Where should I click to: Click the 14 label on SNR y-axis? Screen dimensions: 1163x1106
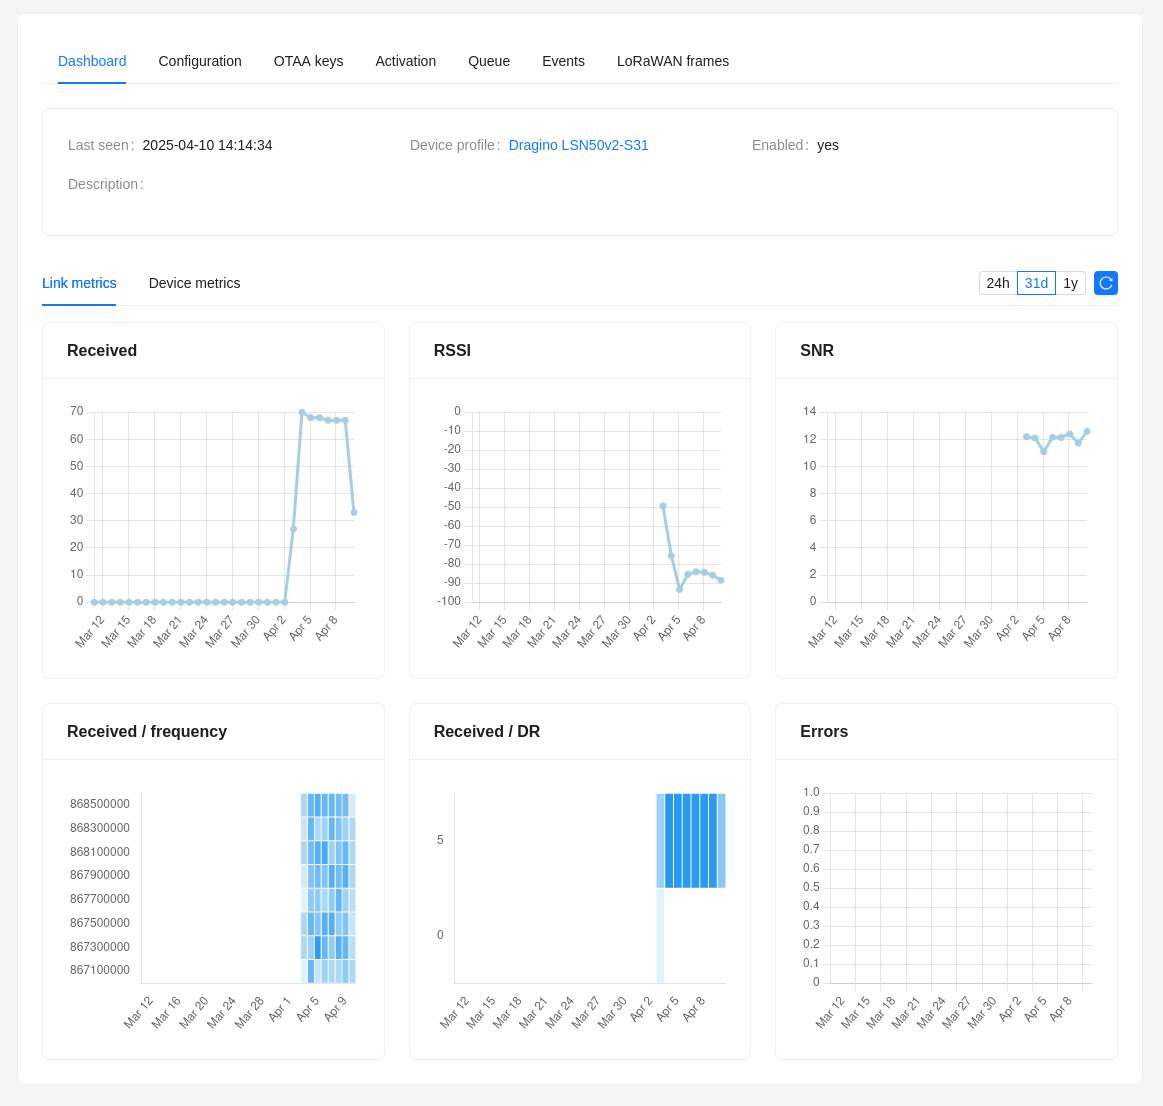click(809, 411)
